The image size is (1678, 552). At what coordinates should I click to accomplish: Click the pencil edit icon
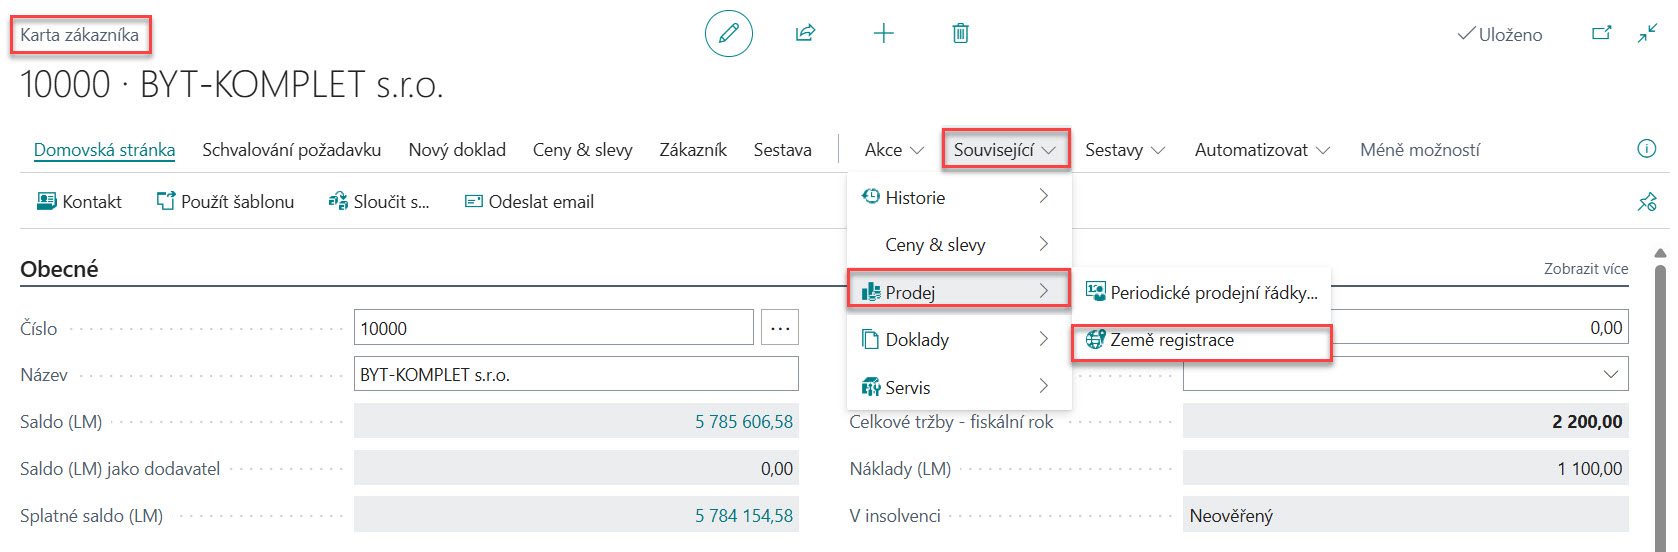[x=729, y=33]
